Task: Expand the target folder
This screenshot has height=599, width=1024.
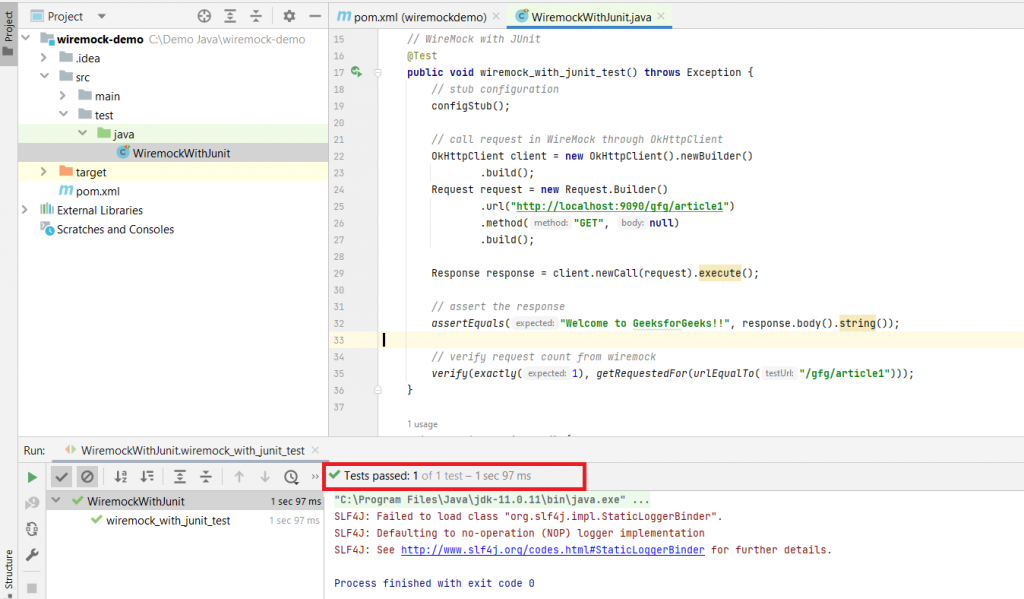Action: (x=43, y=172)
